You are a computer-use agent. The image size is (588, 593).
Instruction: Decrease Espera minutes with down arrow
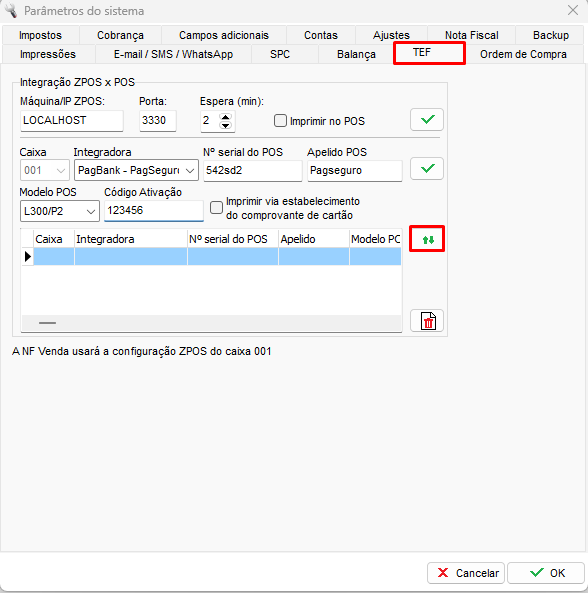point(225,125)
